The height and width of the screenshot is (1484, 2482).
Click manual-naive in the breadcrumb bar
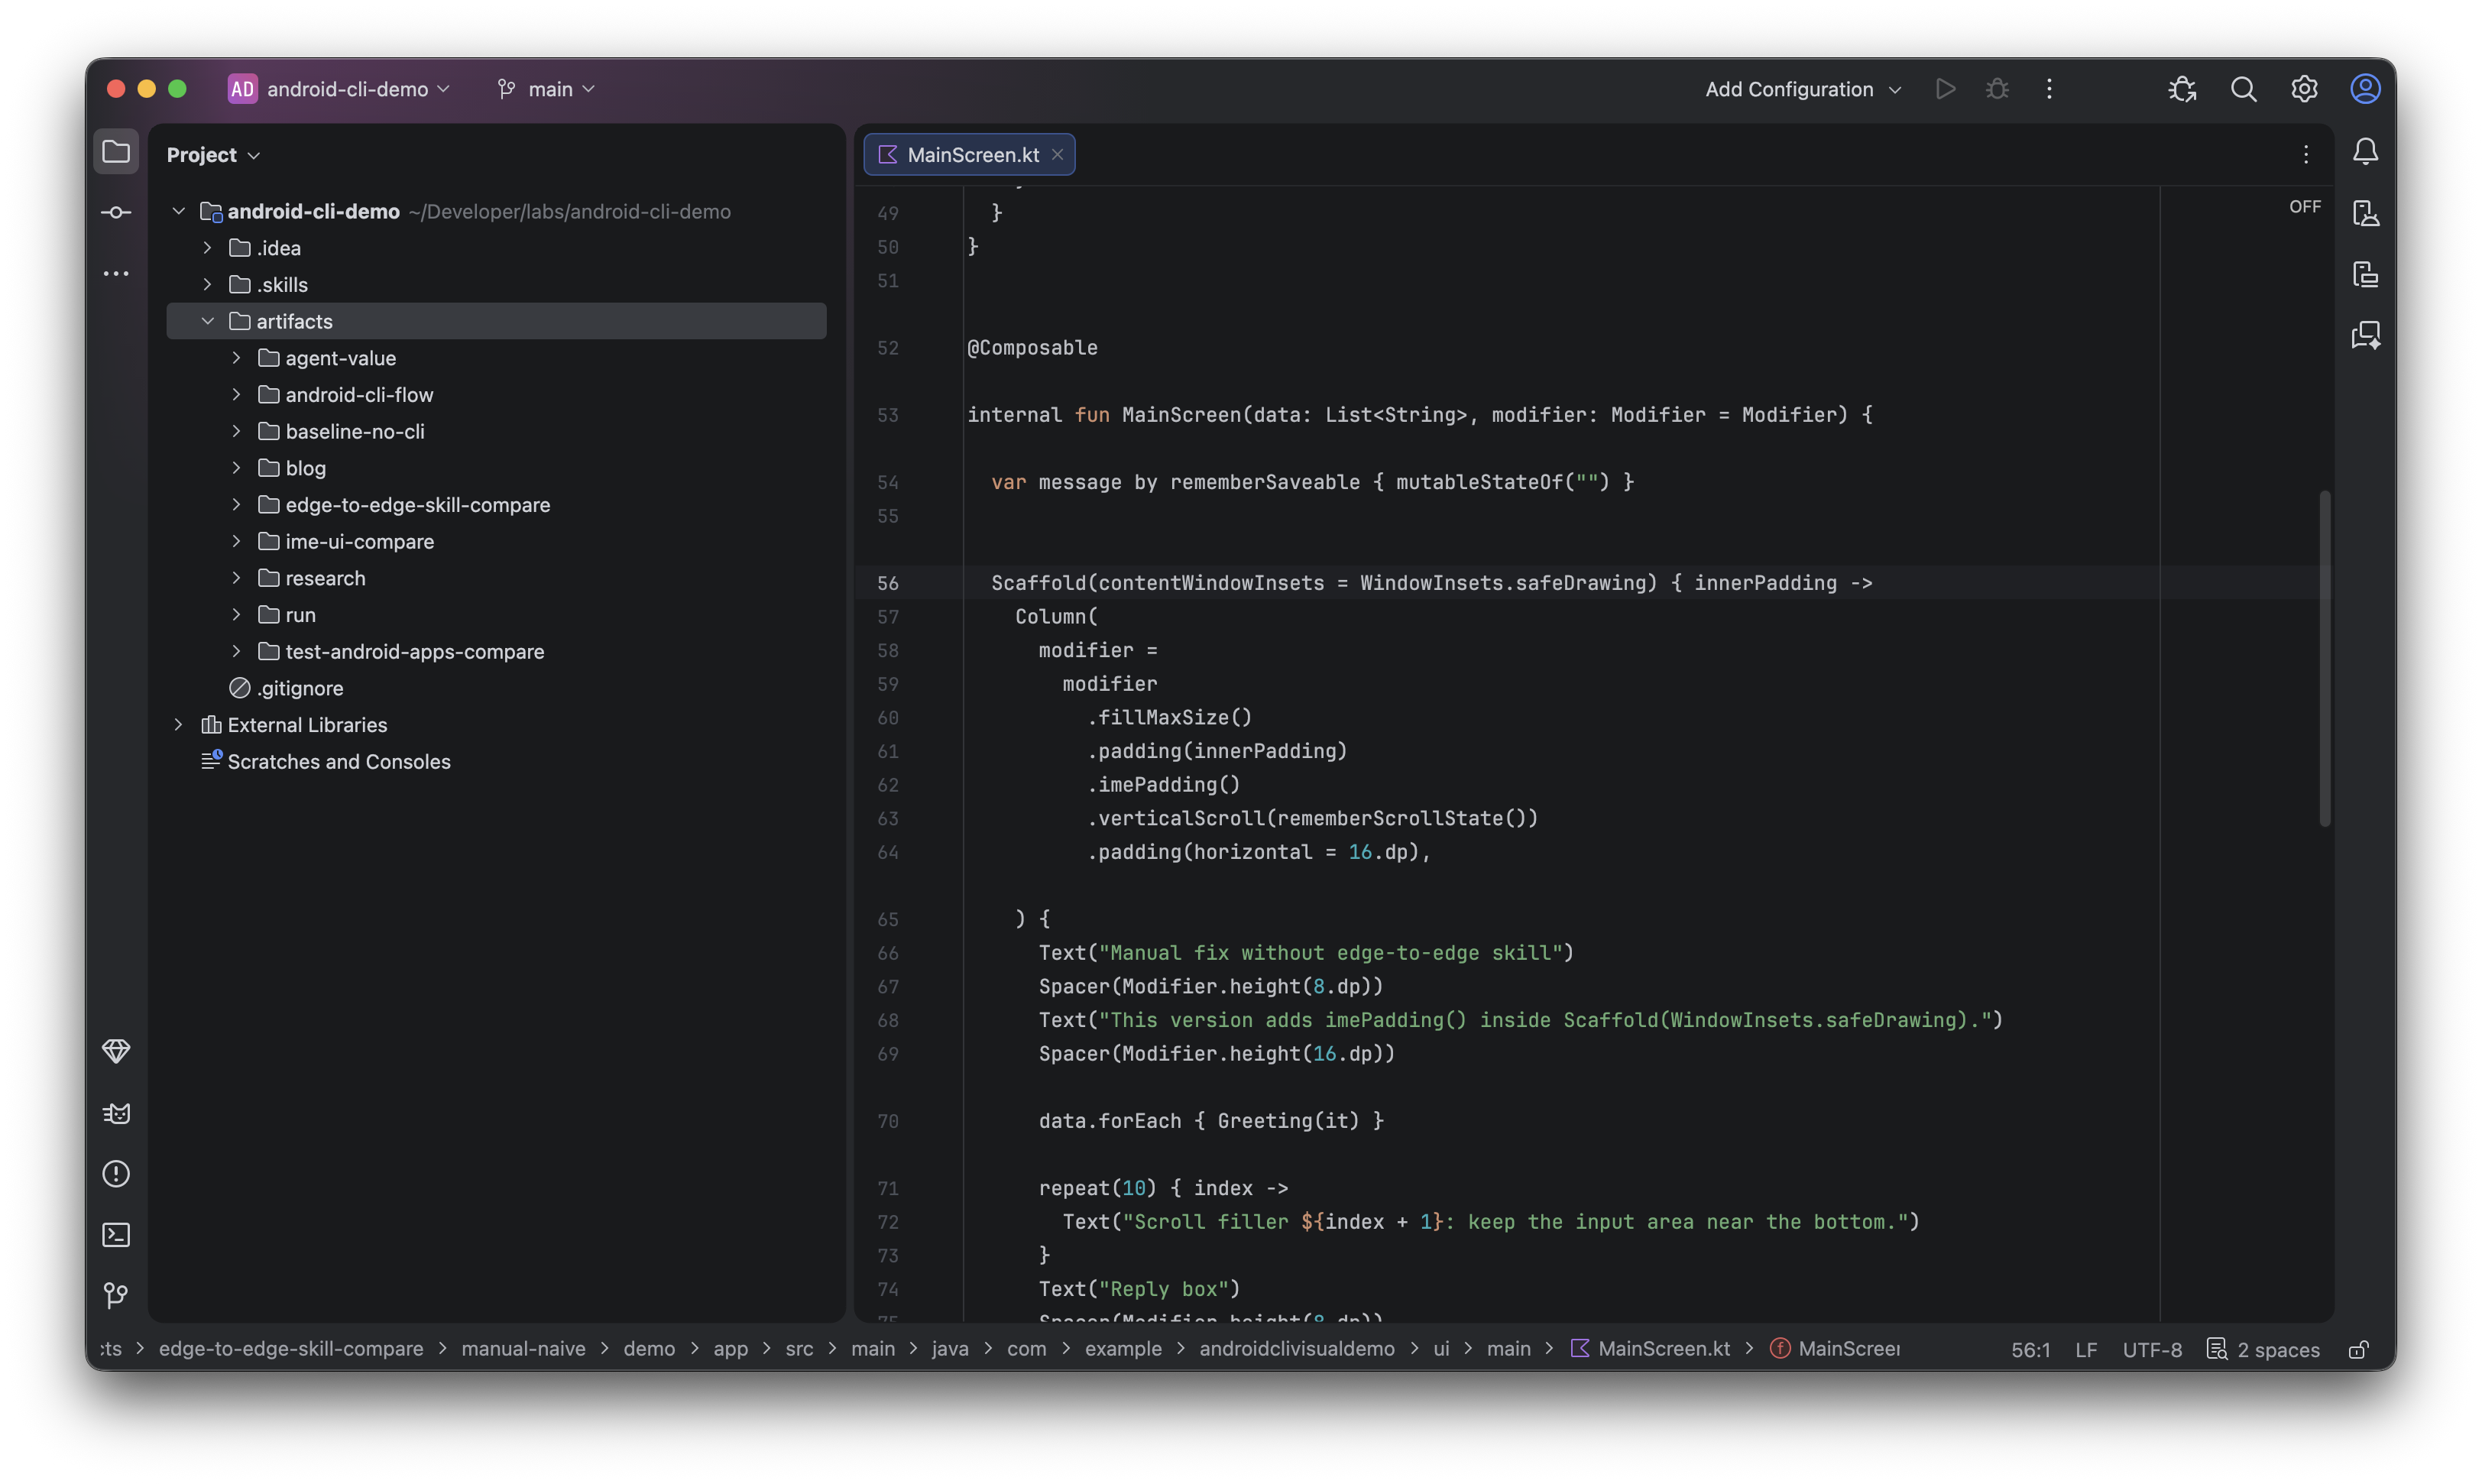tap(523, 1349)
